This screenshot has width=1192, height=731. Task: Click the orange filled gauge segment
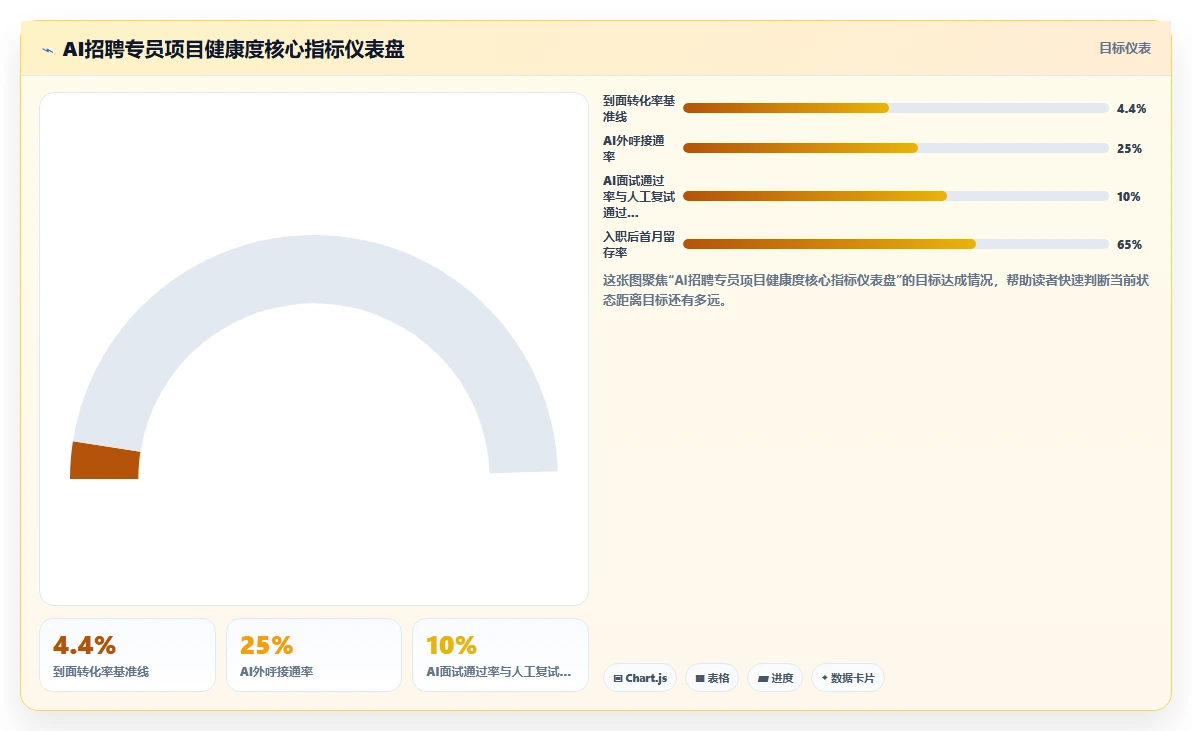point(105,461)
